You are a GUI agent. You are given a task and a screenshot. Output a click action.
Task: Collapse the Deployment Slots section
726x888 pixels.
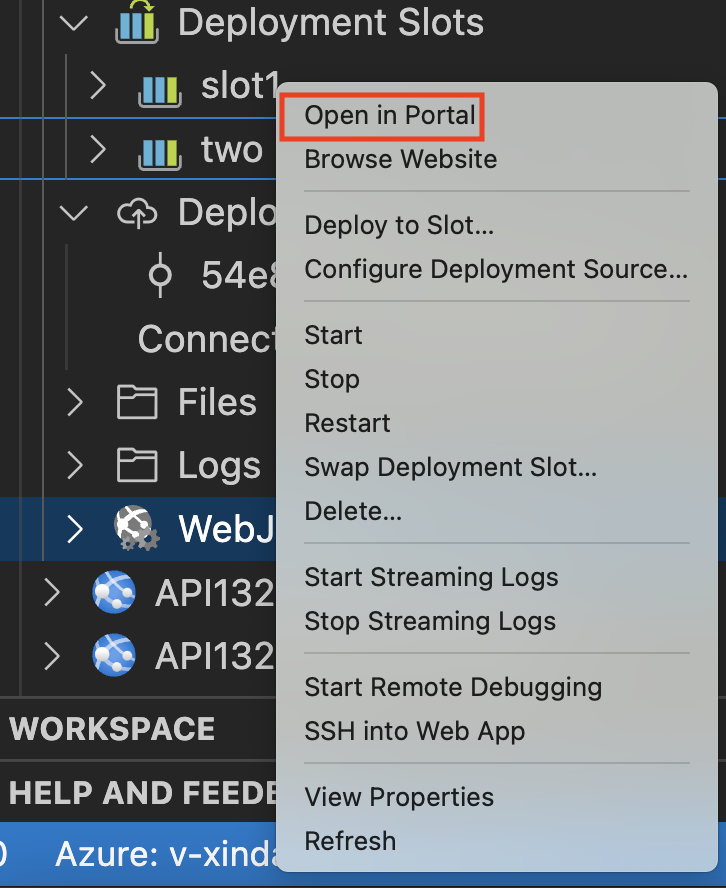point(73,22)
